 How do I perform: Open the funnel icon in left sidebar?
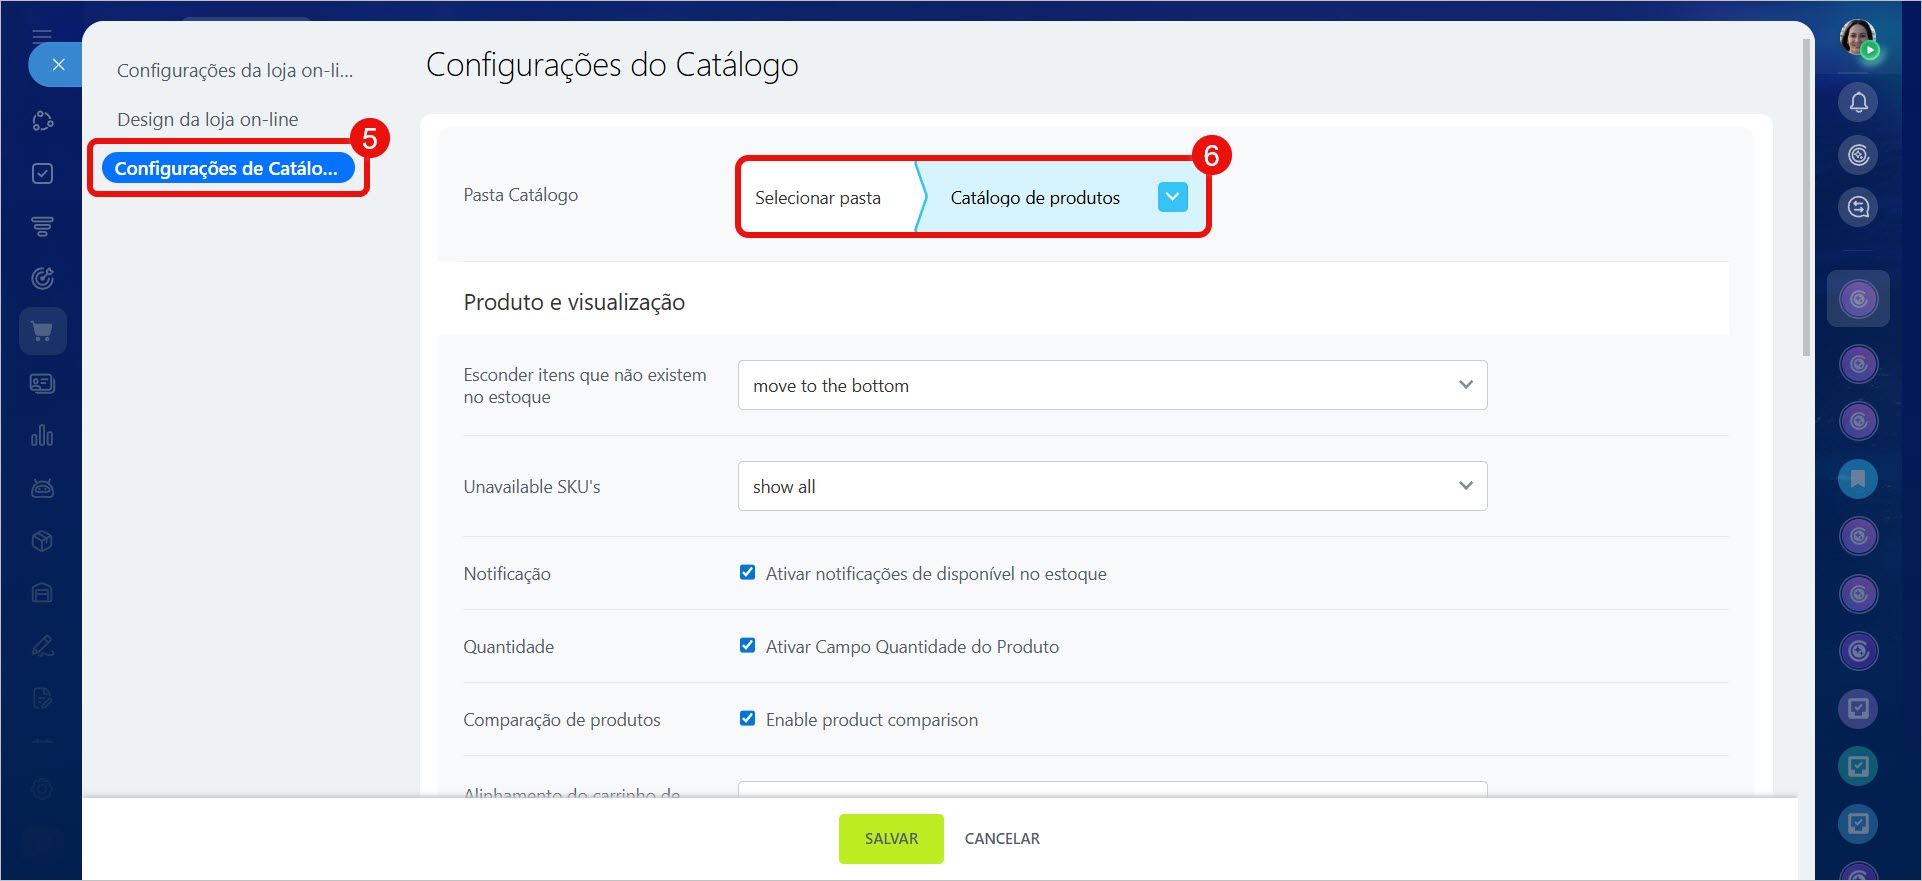[x=42, y=227]
